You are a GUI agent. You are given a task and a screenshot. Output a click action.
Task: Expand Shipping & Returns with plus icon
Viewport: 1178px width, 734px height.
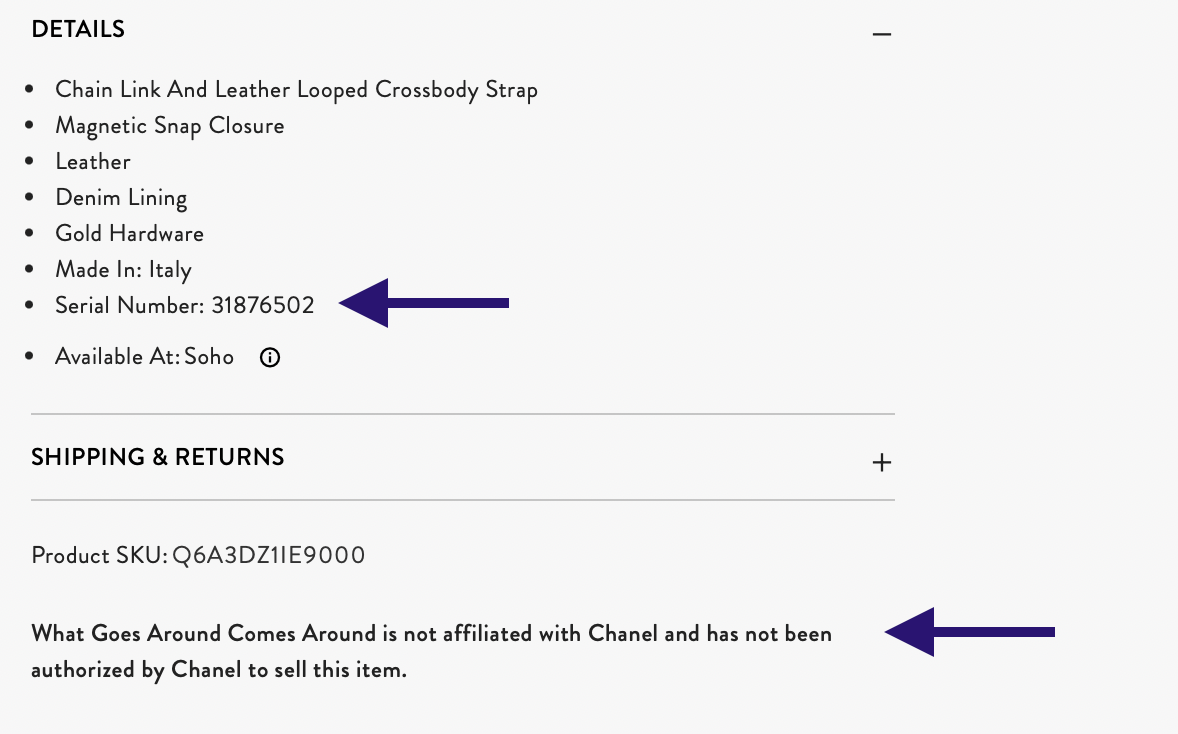point(882,462)
